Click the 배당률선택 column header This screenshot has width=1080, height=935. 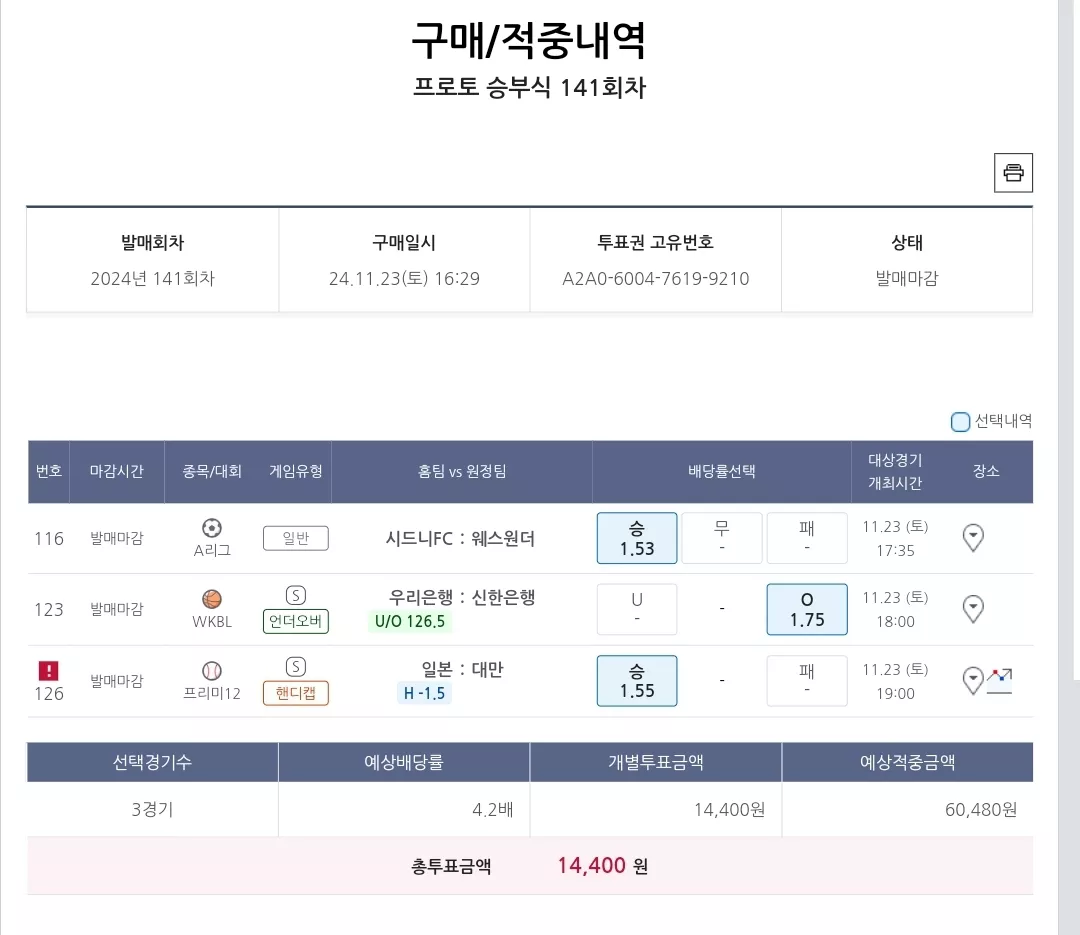(x=722, y=471)
